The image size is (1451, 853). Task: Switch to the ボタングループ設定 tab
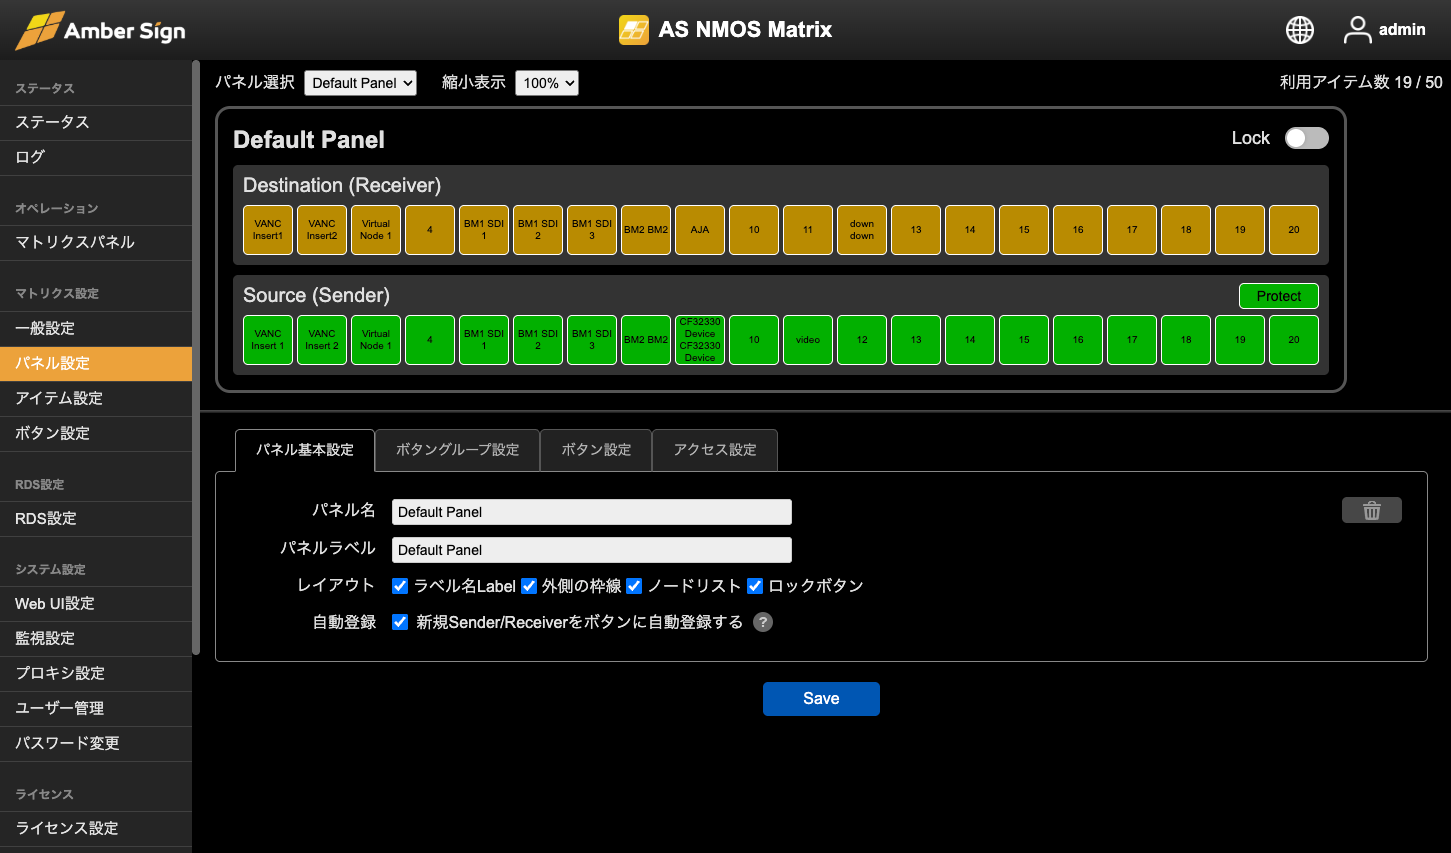(x=457, y=450)
